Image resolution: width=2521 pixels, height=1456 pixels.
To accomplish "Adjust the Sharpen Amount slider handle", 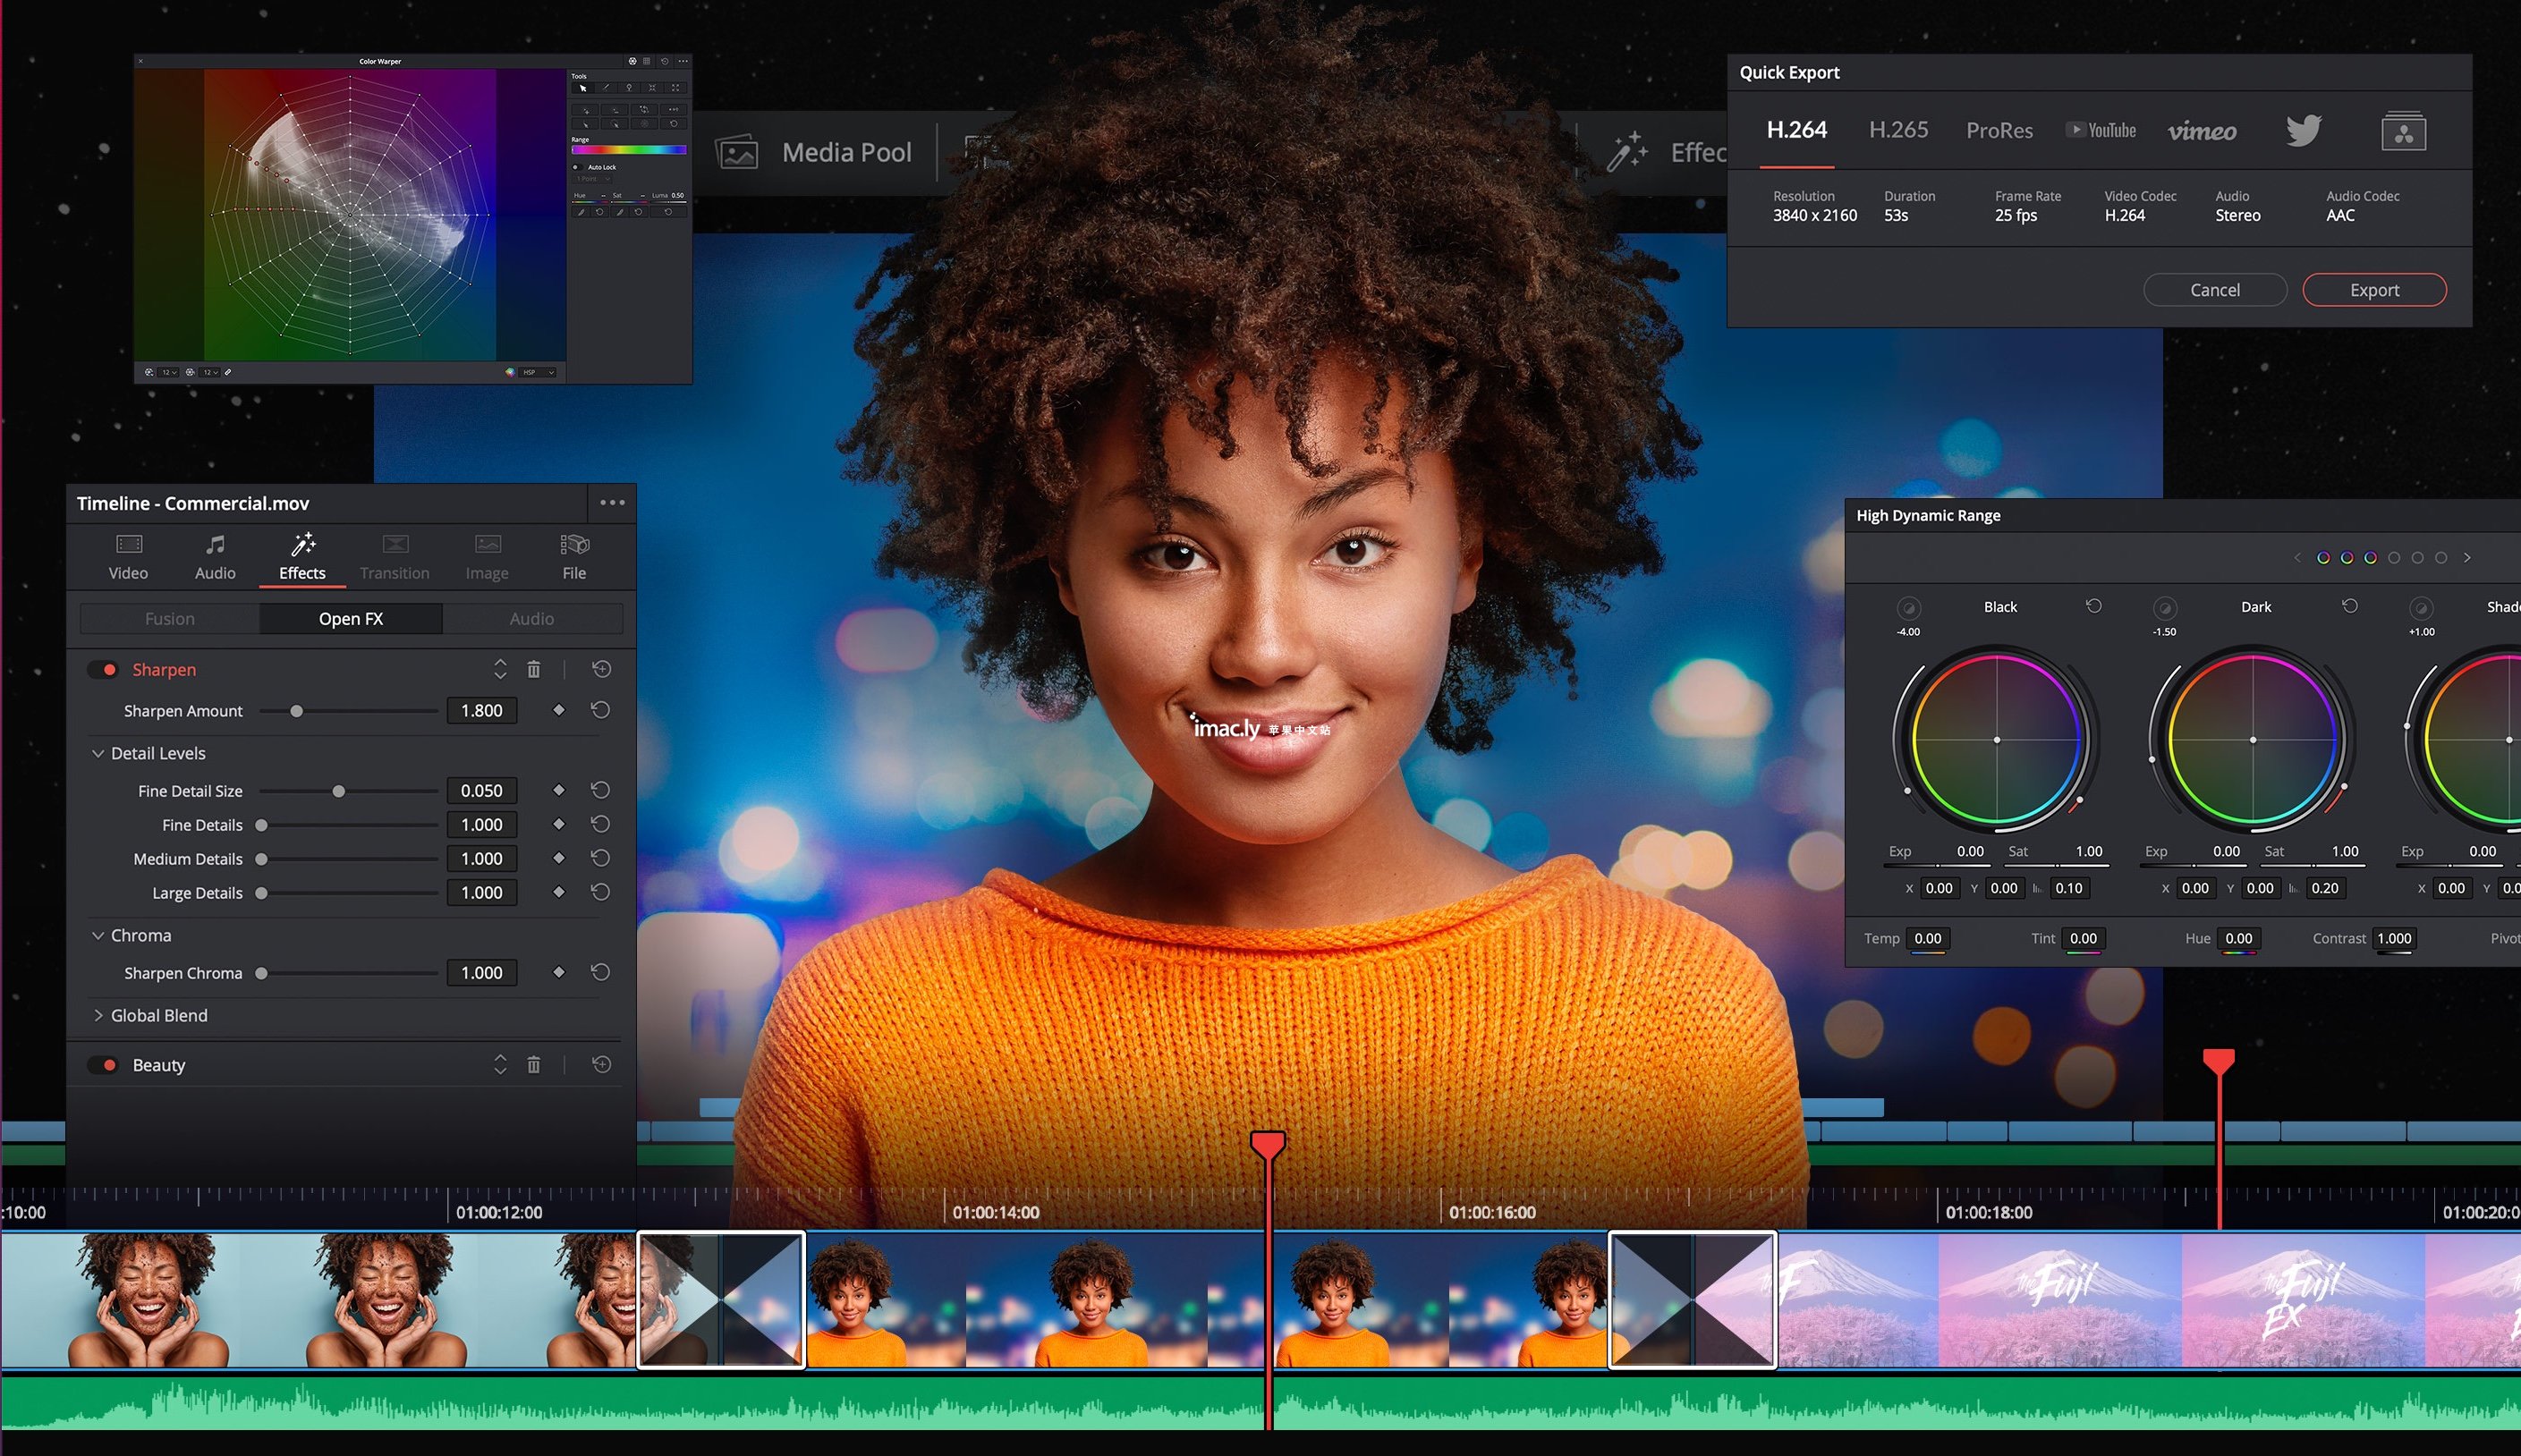I will pyautogui.click(x=296, y=711).
